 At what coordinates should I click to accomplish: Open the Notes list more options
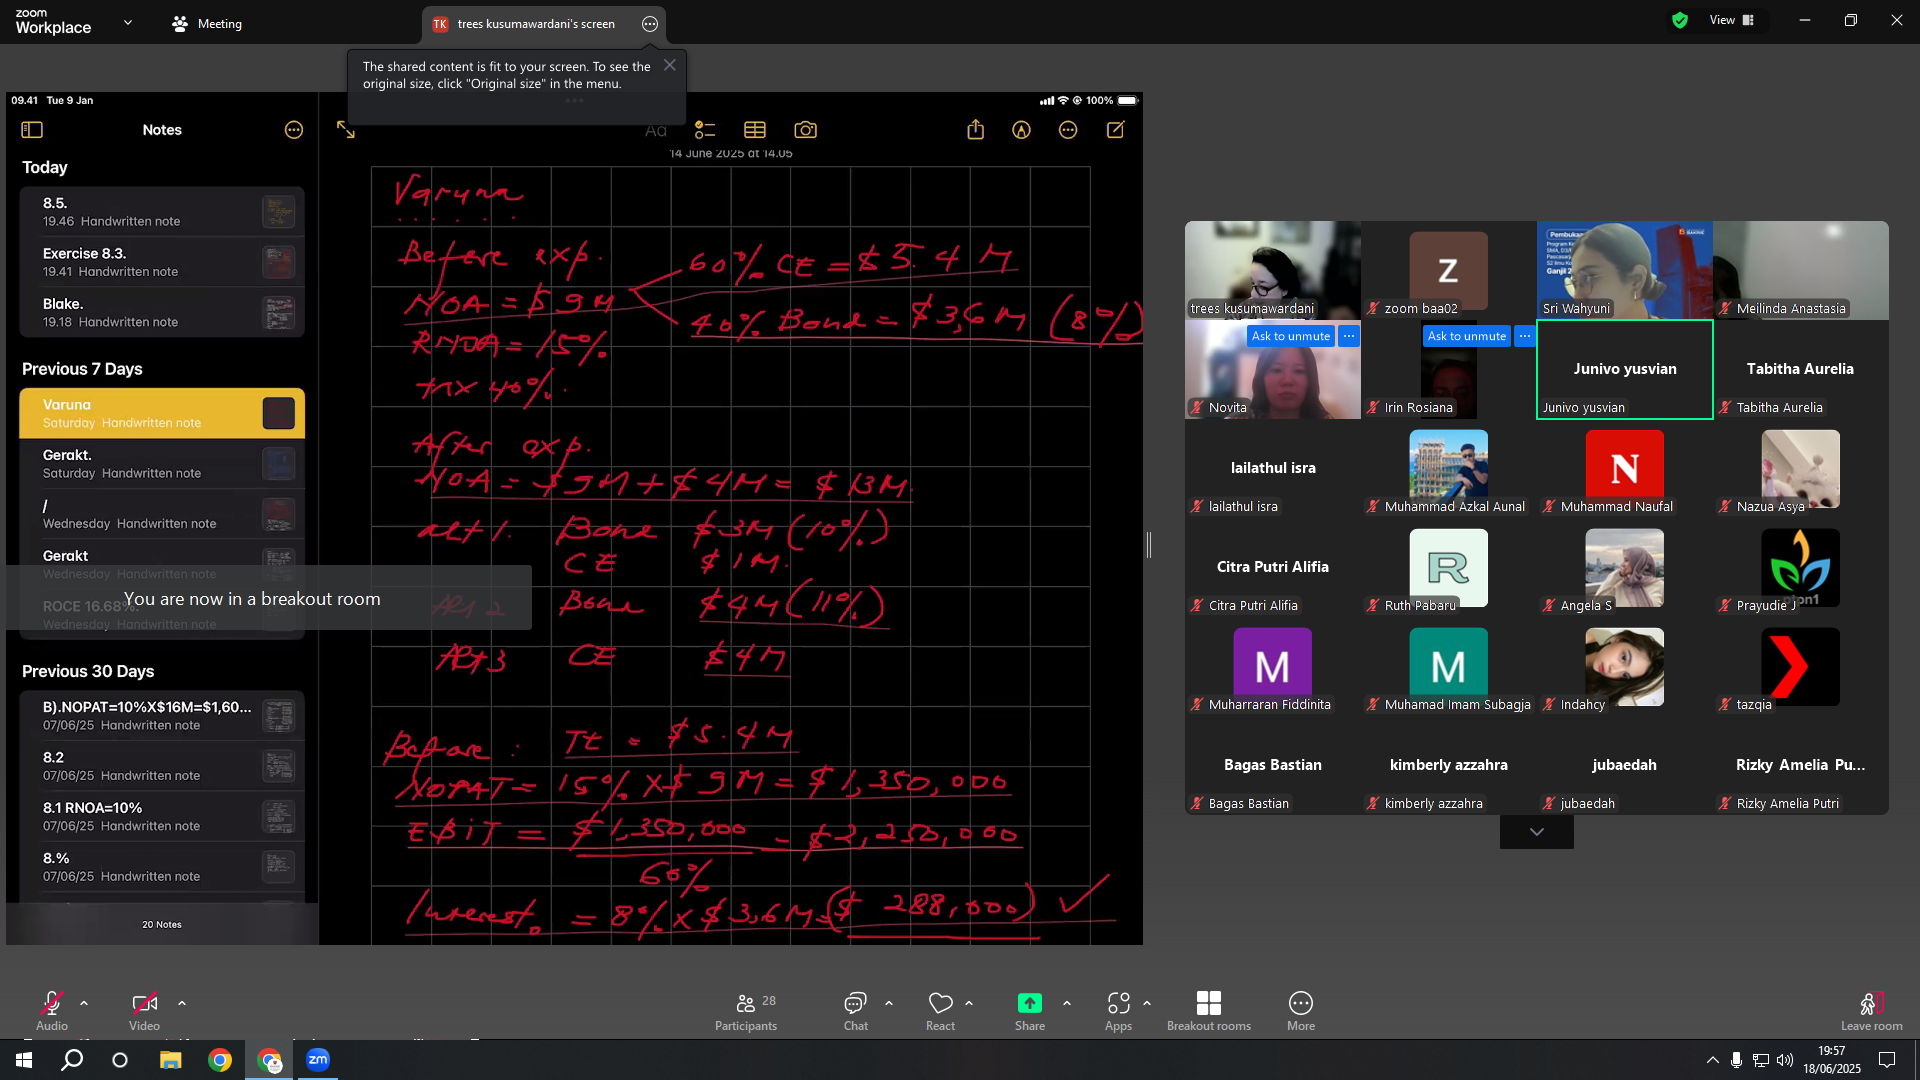click(294, 130)
